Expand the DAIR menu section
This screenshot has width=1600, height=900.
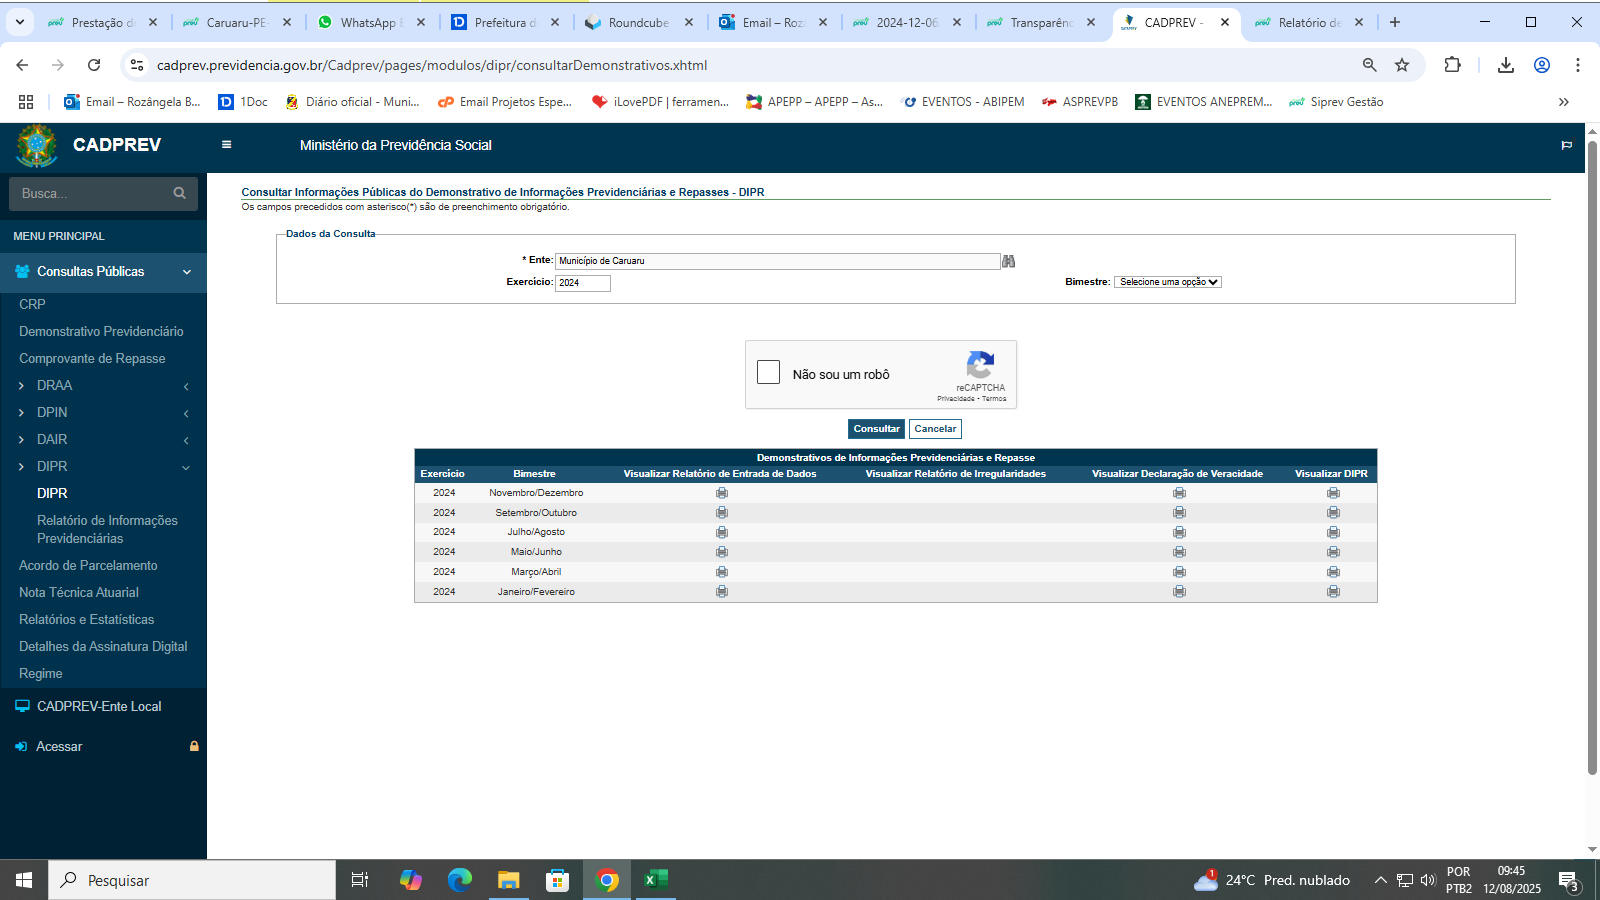pos(52,440)
